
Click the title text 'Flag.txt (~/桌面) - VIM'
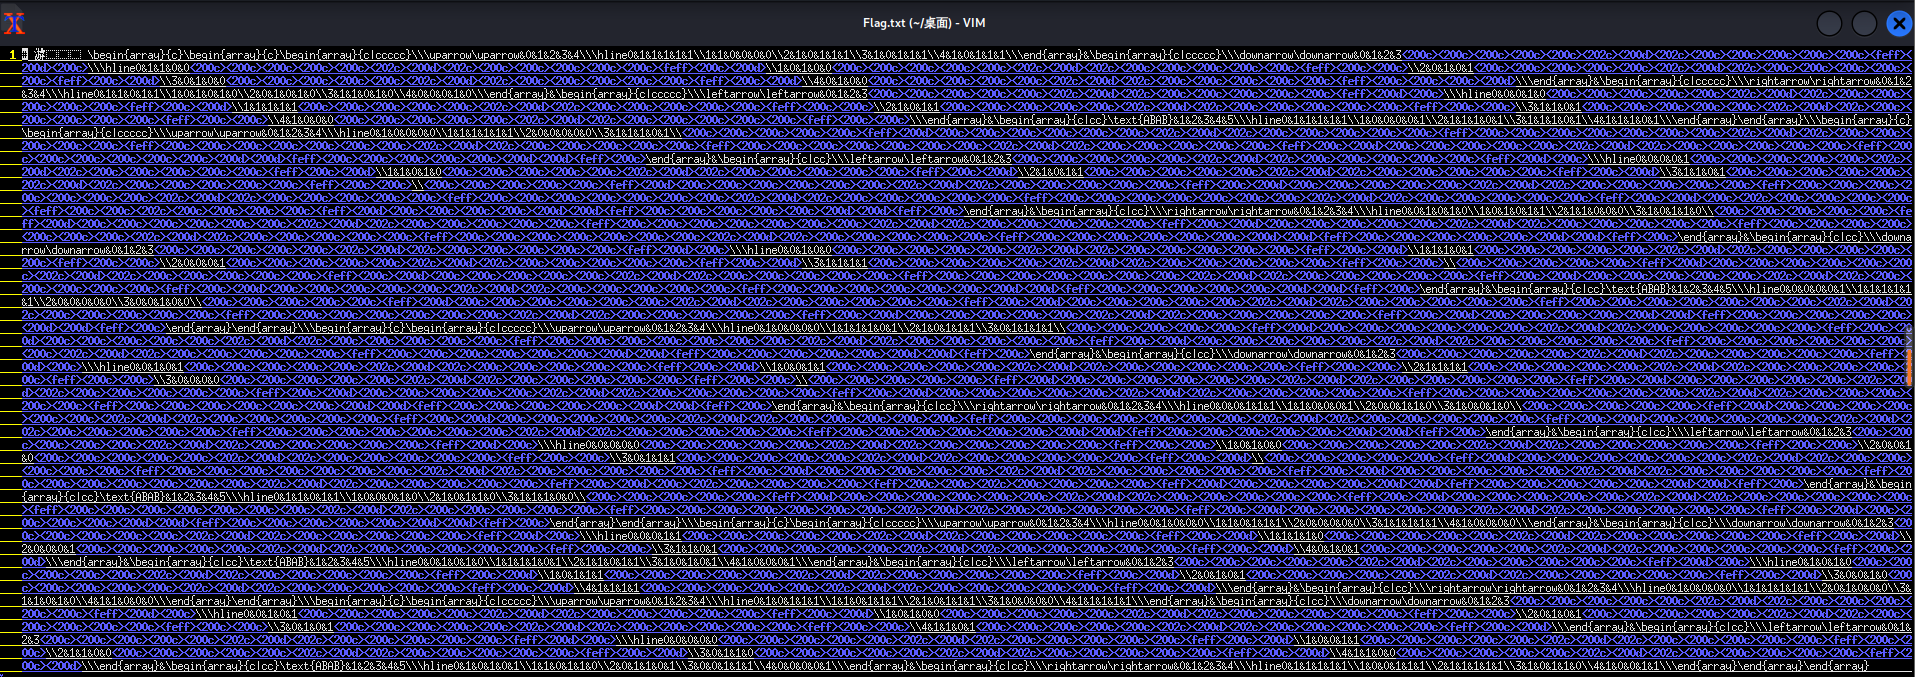924,23
